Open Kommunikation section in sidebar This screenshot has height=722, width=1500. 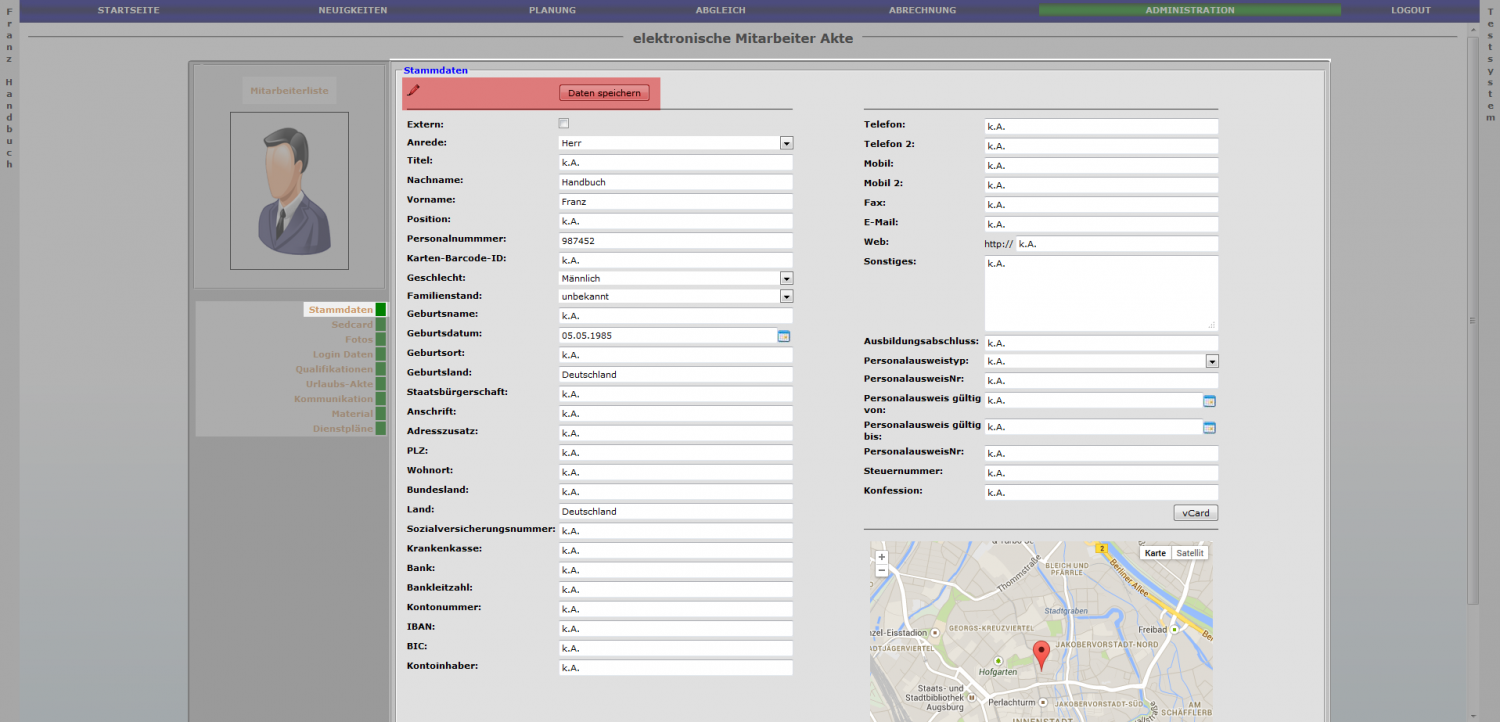pyautogui.click(x=333, y=399)
